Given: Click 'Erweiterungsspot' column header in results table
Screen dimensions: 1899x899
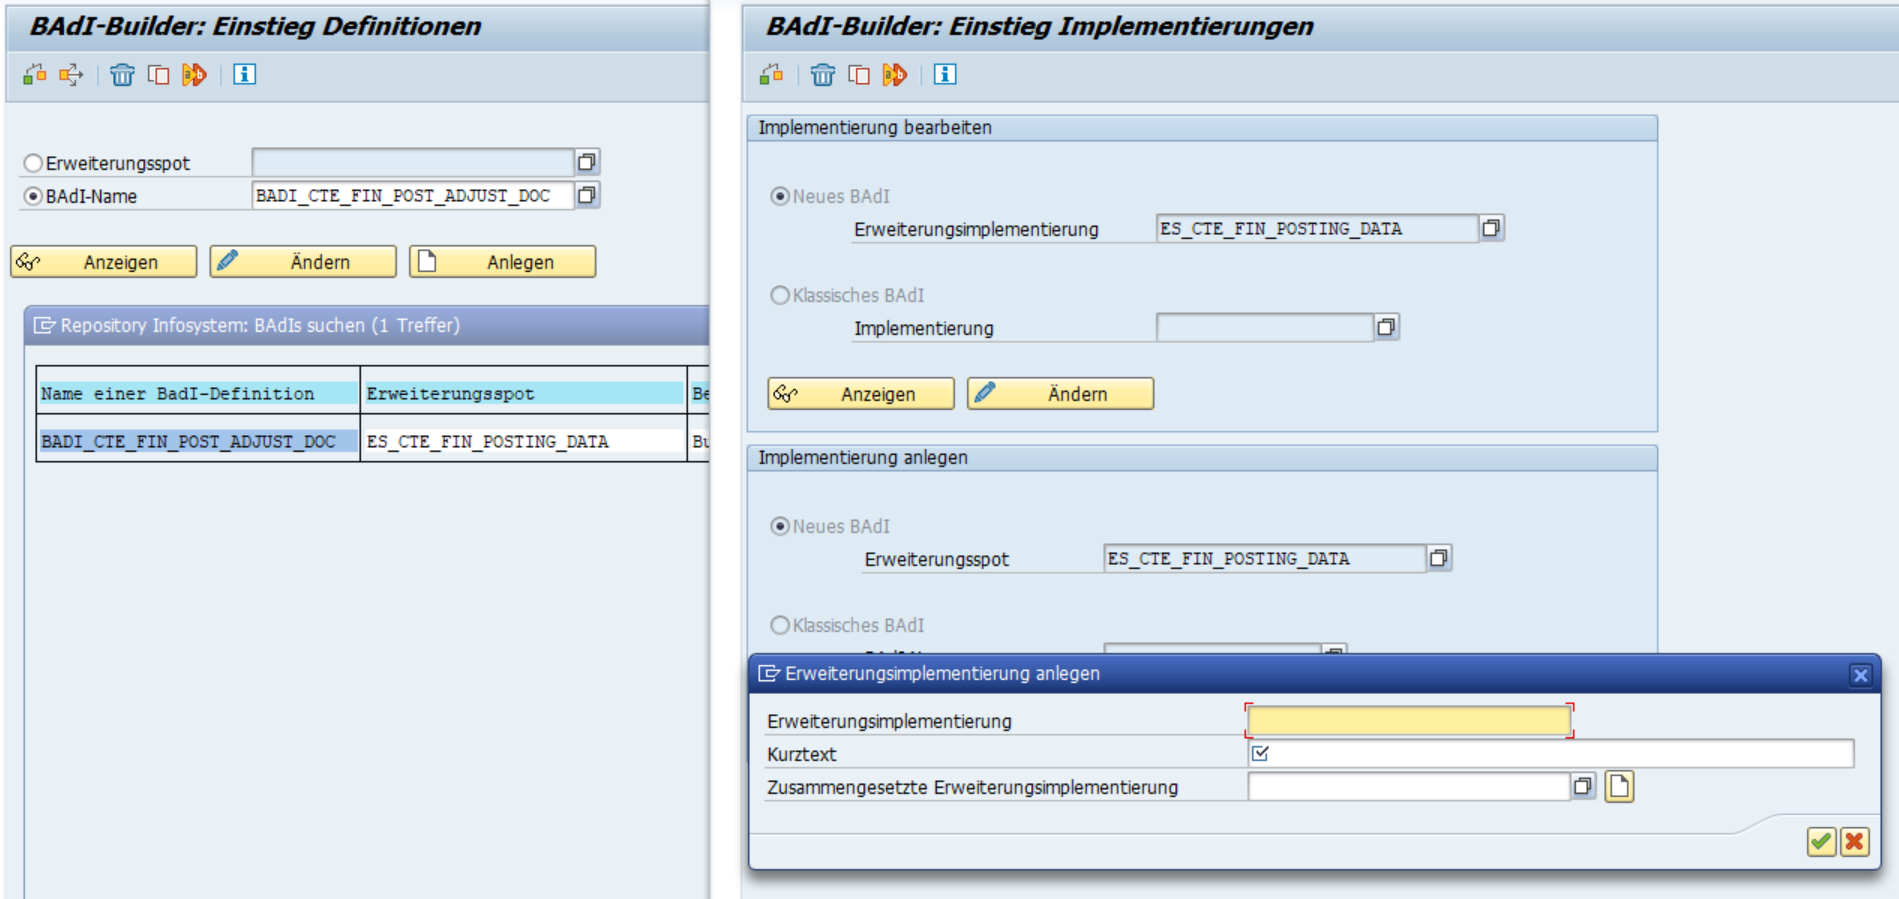Looking at the screenshot, I should (523, 393).
